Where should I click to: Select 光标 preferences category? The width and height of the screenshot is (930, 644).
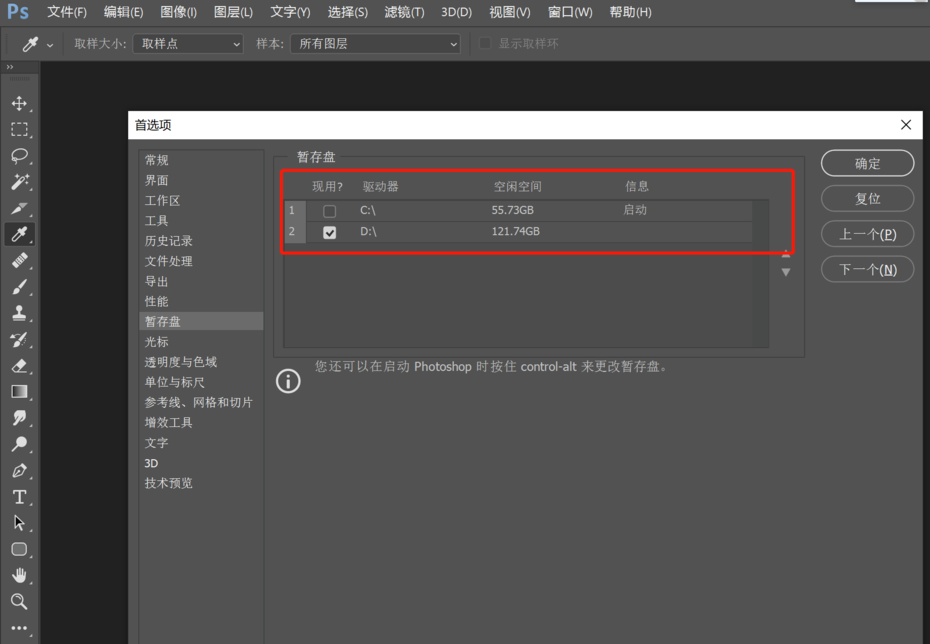point(201,342)
